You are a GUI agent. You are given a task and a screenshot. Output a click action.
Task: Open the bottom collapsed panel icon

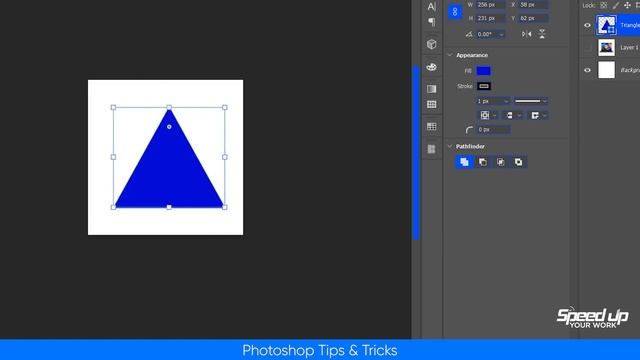(x=431, y=149)
